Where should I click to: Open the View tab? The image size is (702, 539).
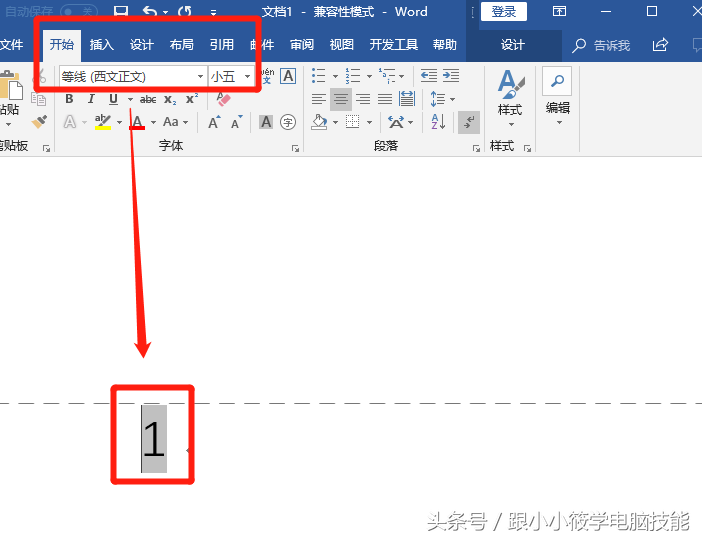342,45
